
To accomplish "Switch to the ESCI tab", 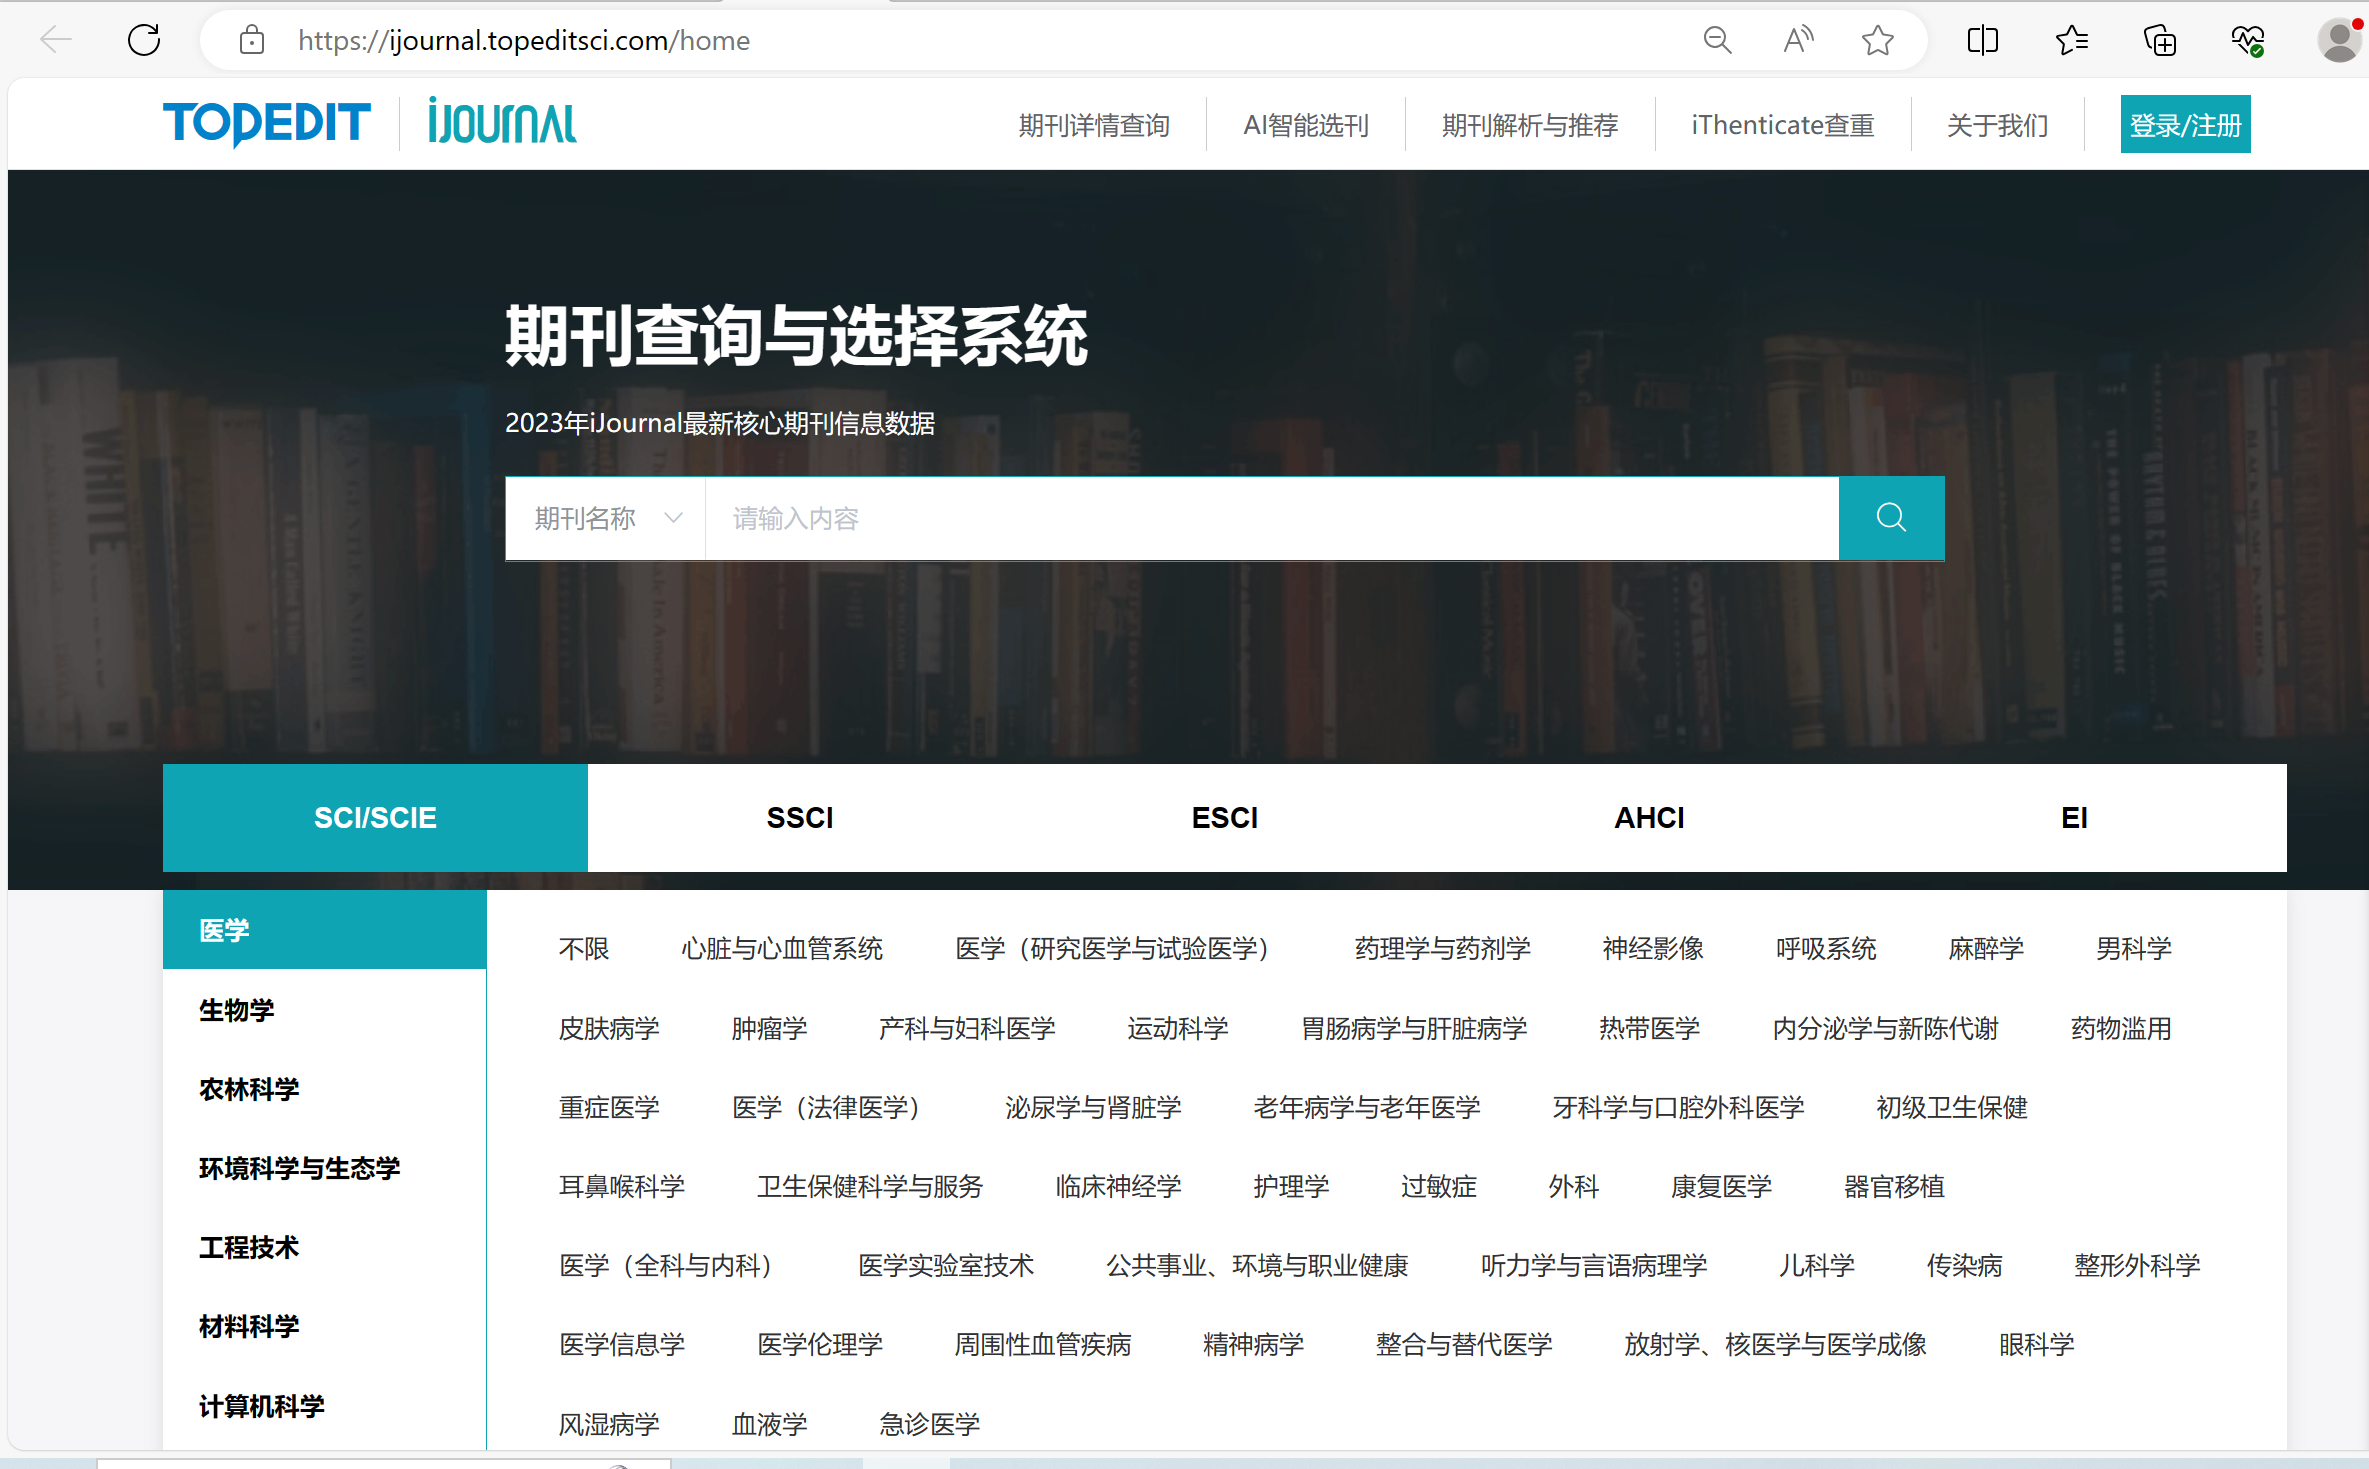I will [x=1224, y=818].
